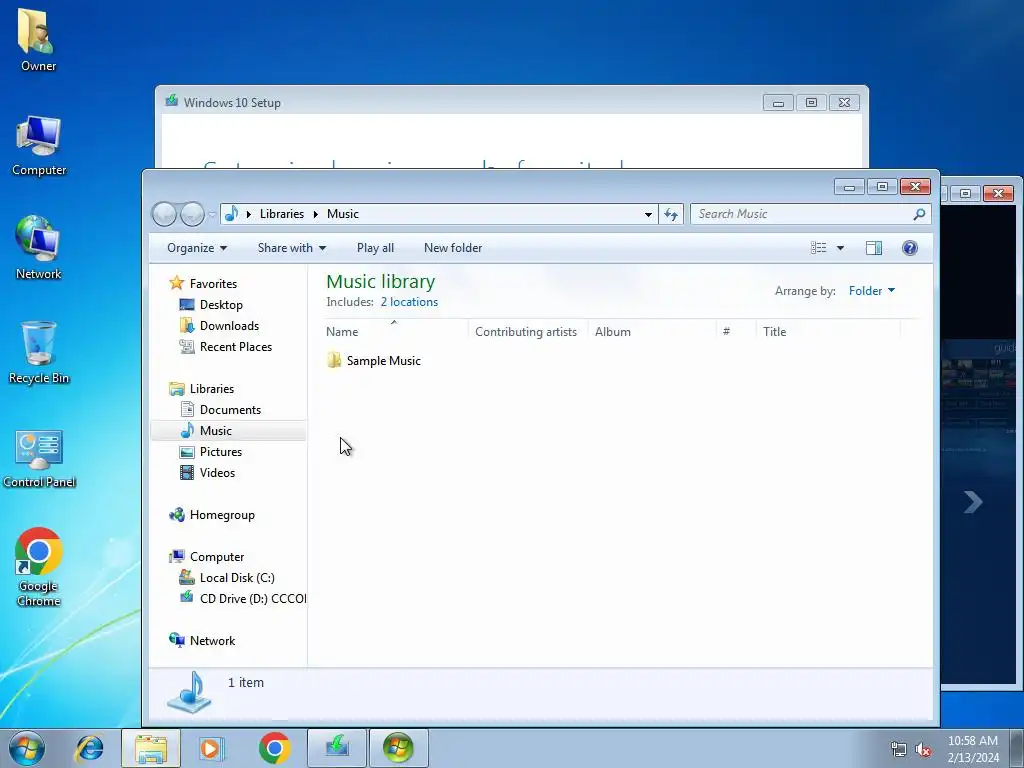Open Explorer help button

tap(910, 248)
